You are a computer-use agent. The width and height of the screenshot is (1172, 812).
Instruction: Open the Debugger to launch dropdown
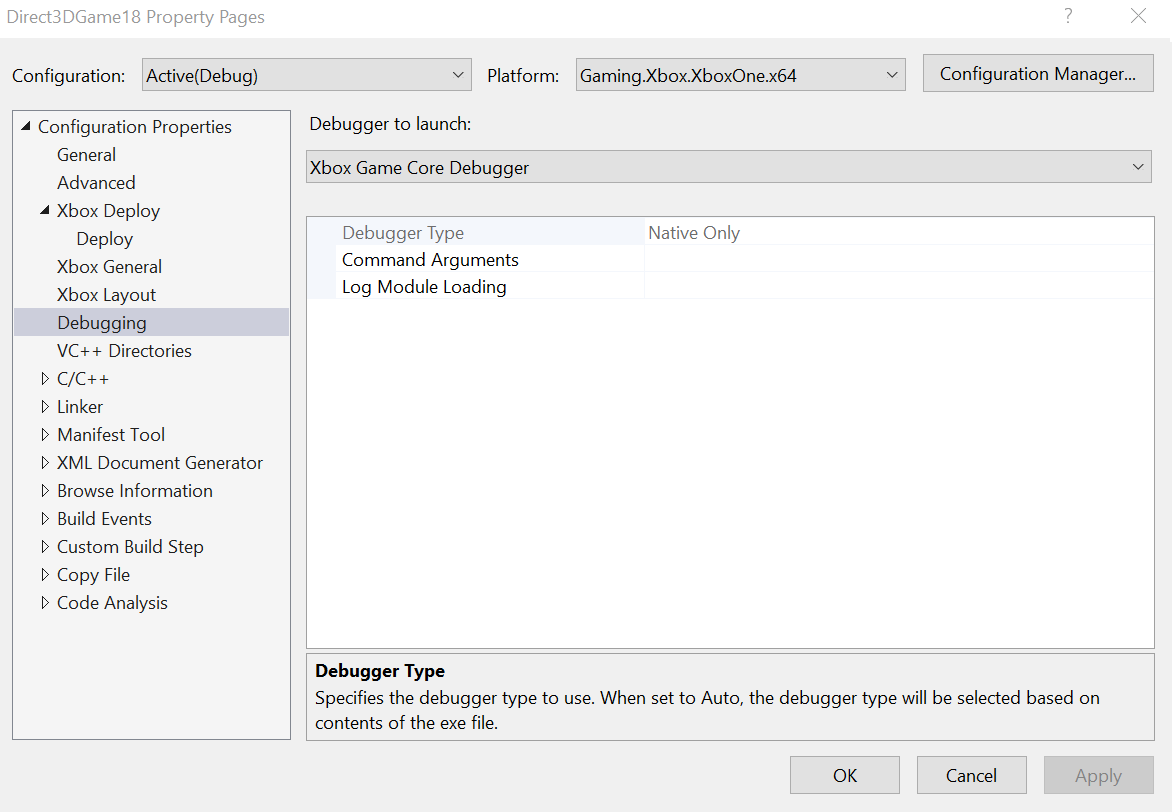729,167
